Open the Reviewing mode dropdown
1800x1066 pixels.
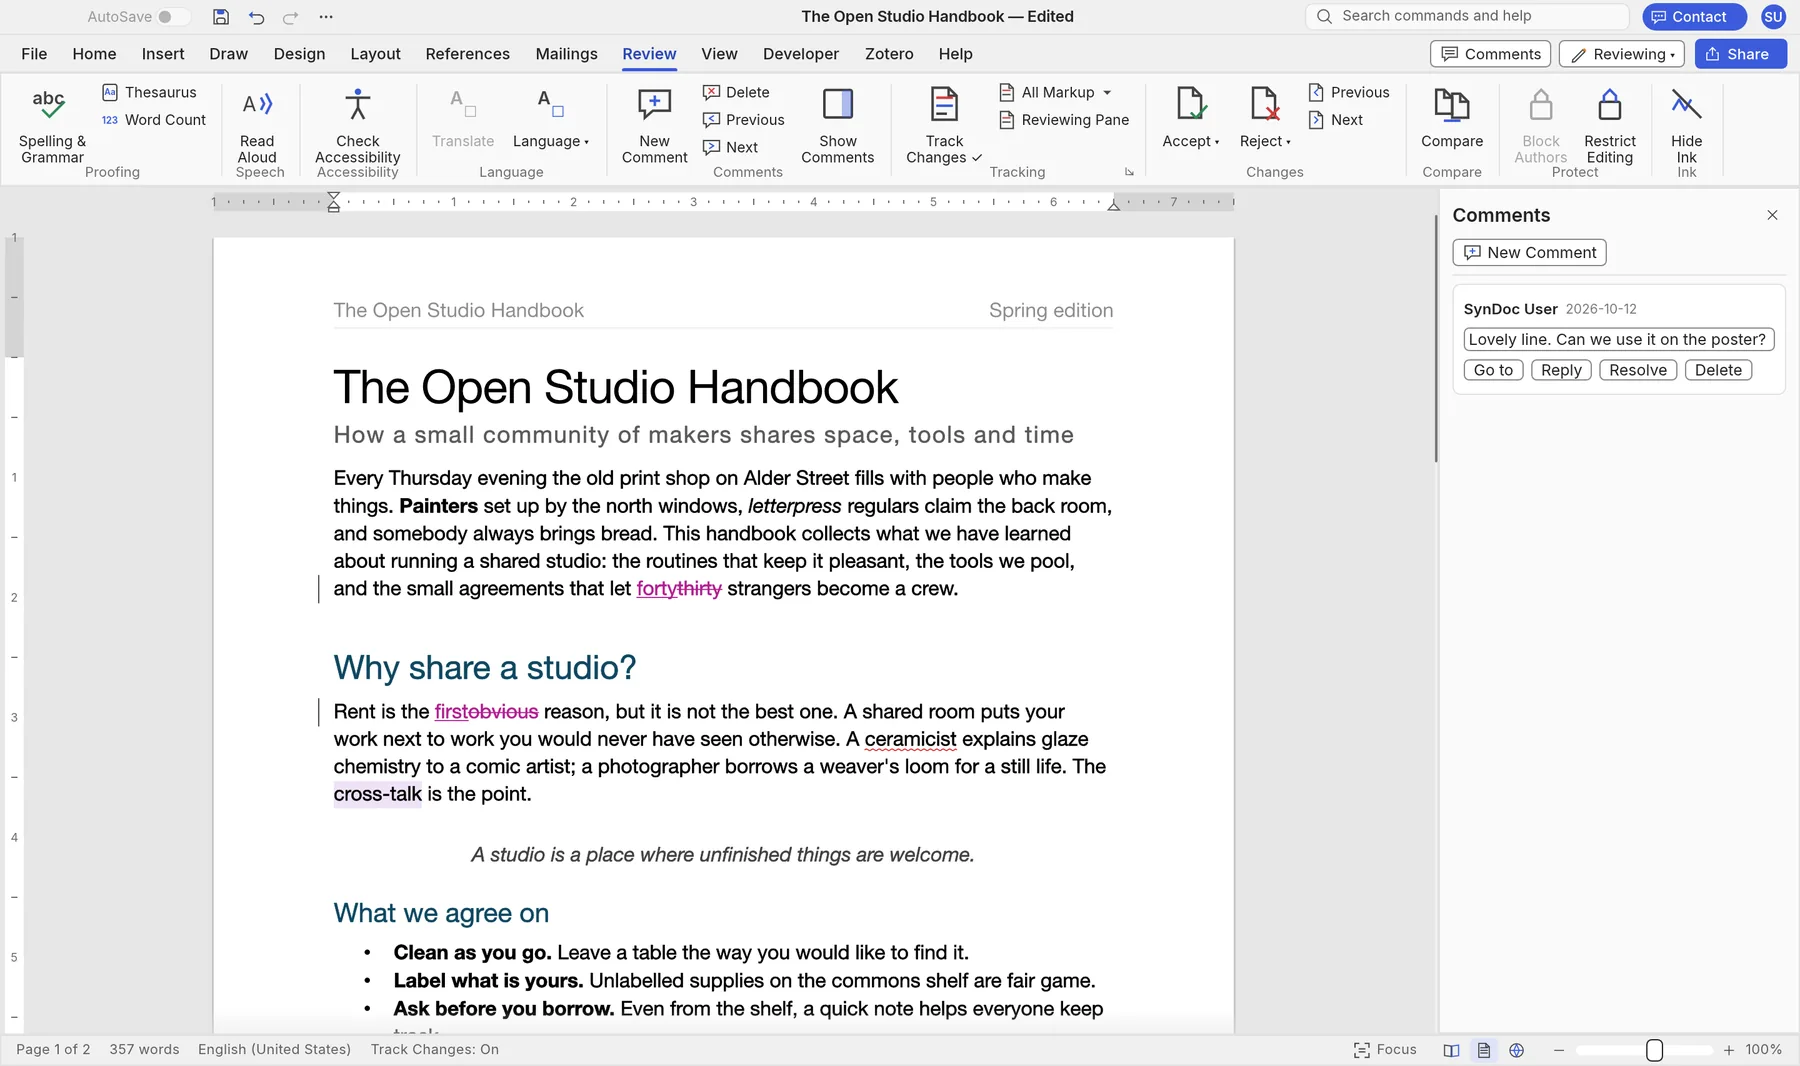1622,54
